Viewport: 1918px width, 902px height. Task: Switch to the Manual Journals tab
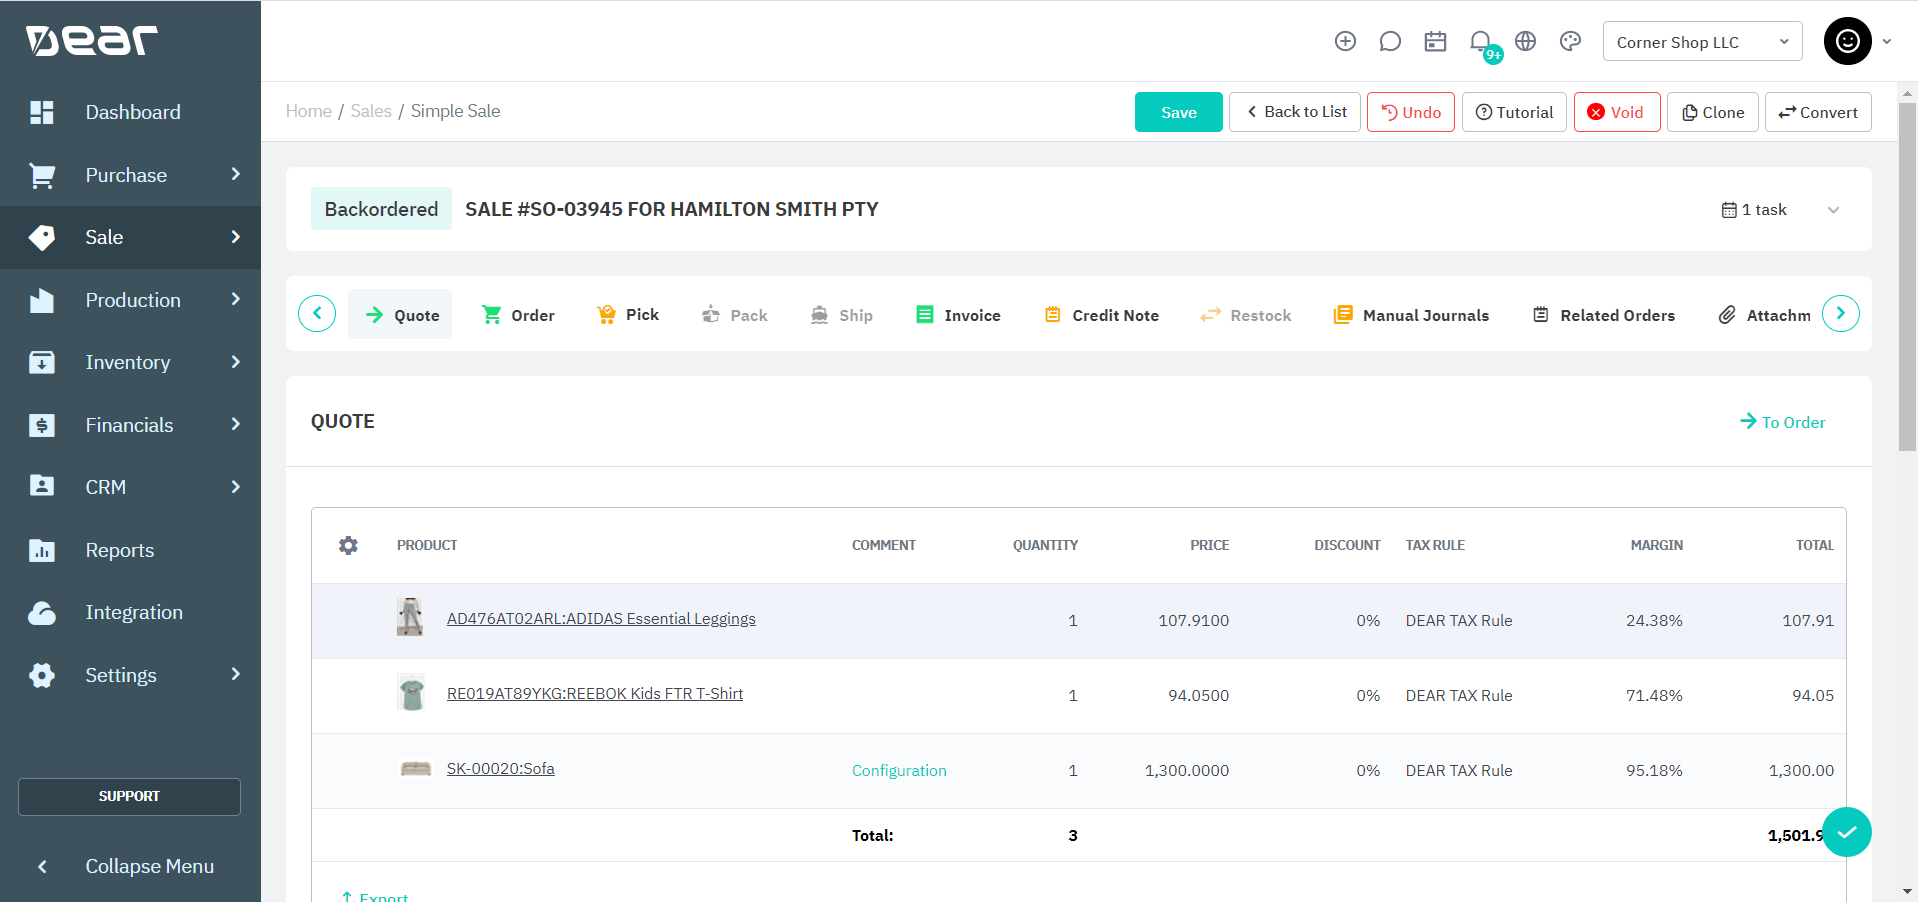[x=1411, y=315]
